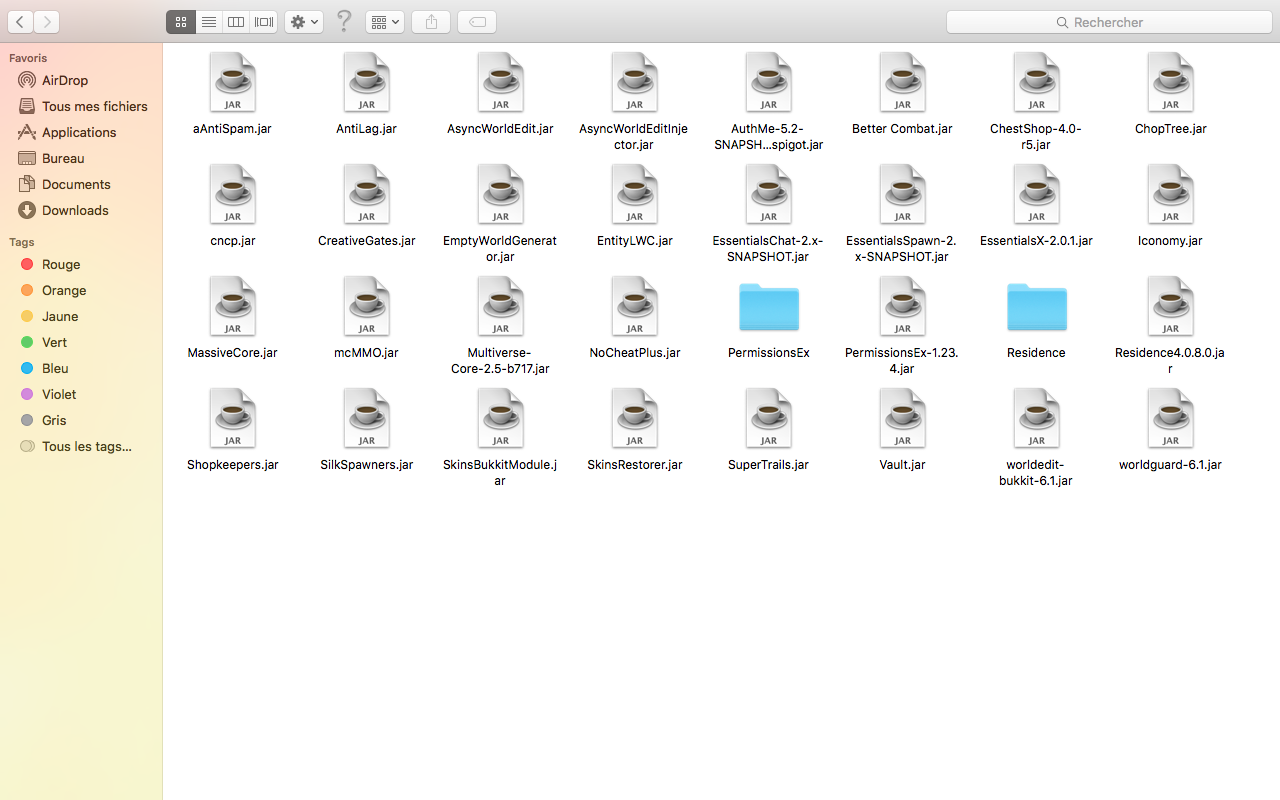Click the Share toolbar button
The image size is (1280, 800).
click(431, 22)
